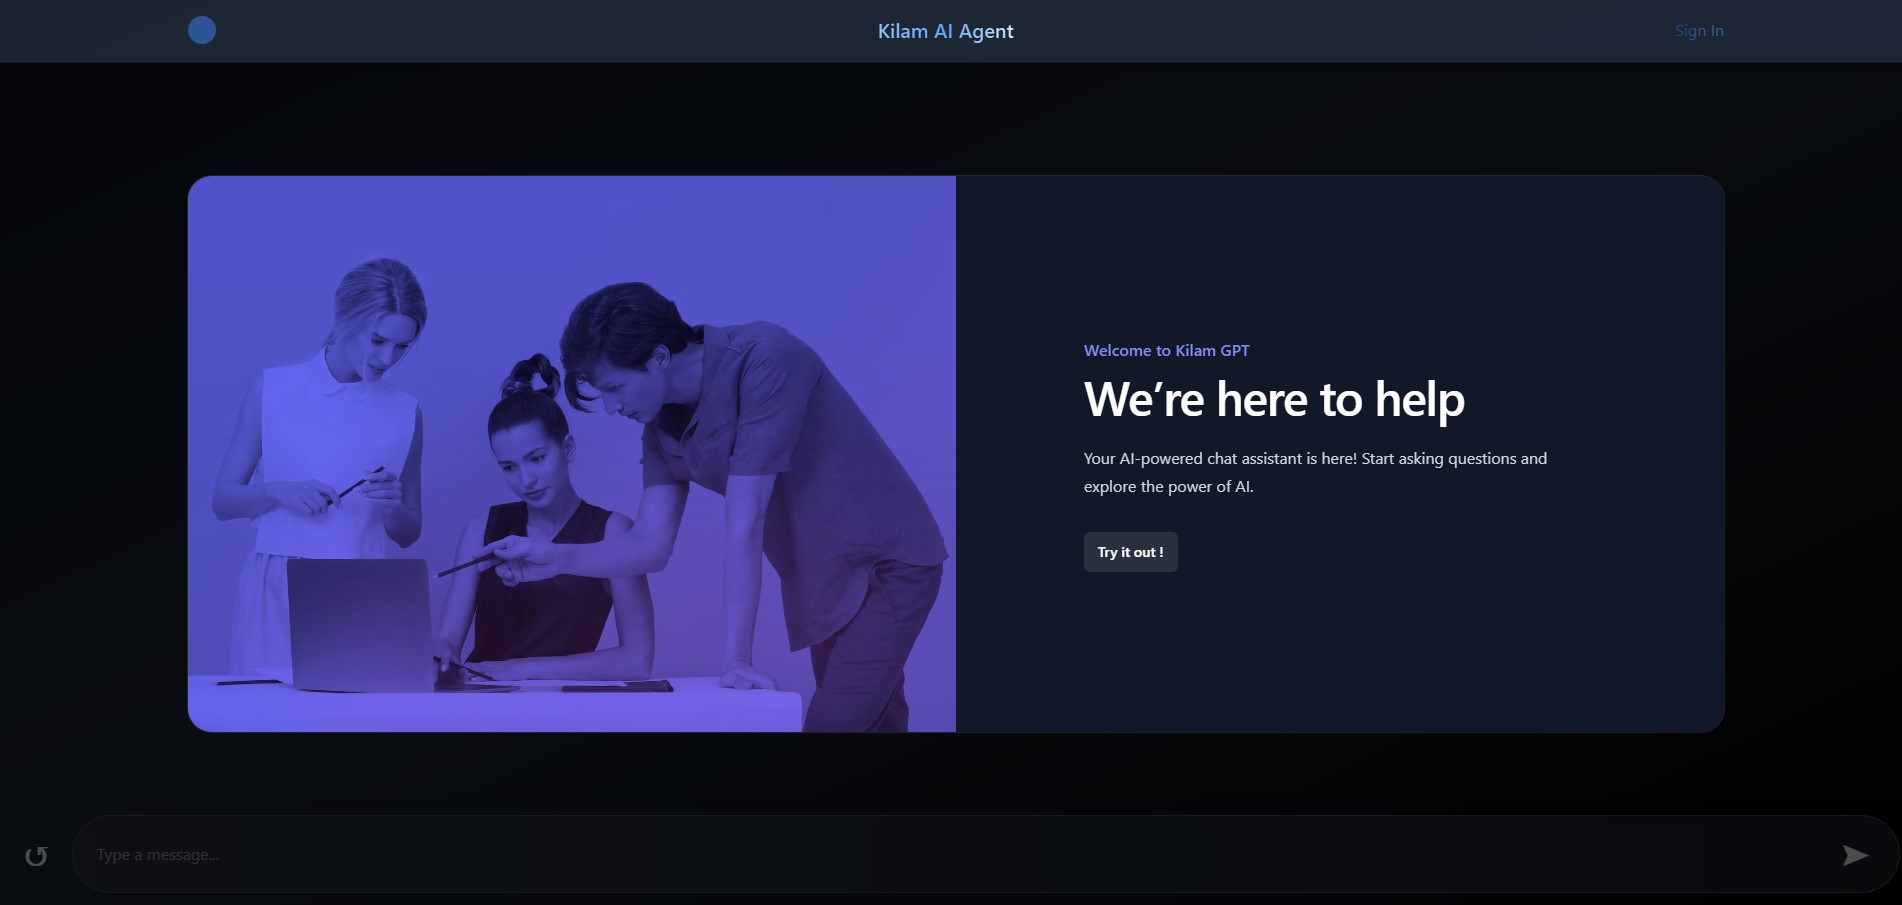Click the blue circle logo in header
The image size is (1902, 905).
click(202, 30)
